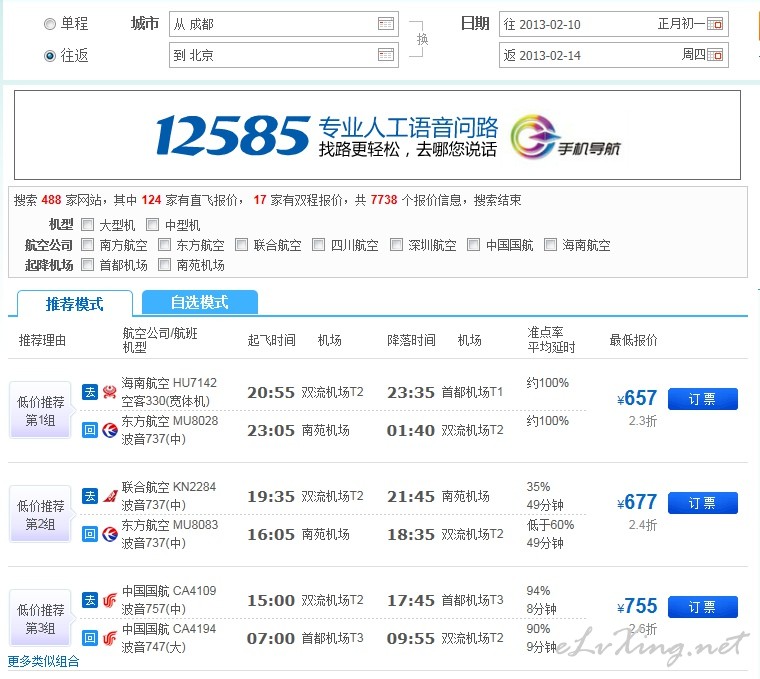Open 更多类似组合 link
This screenshot has width=760, height=679.
[44, 661]
